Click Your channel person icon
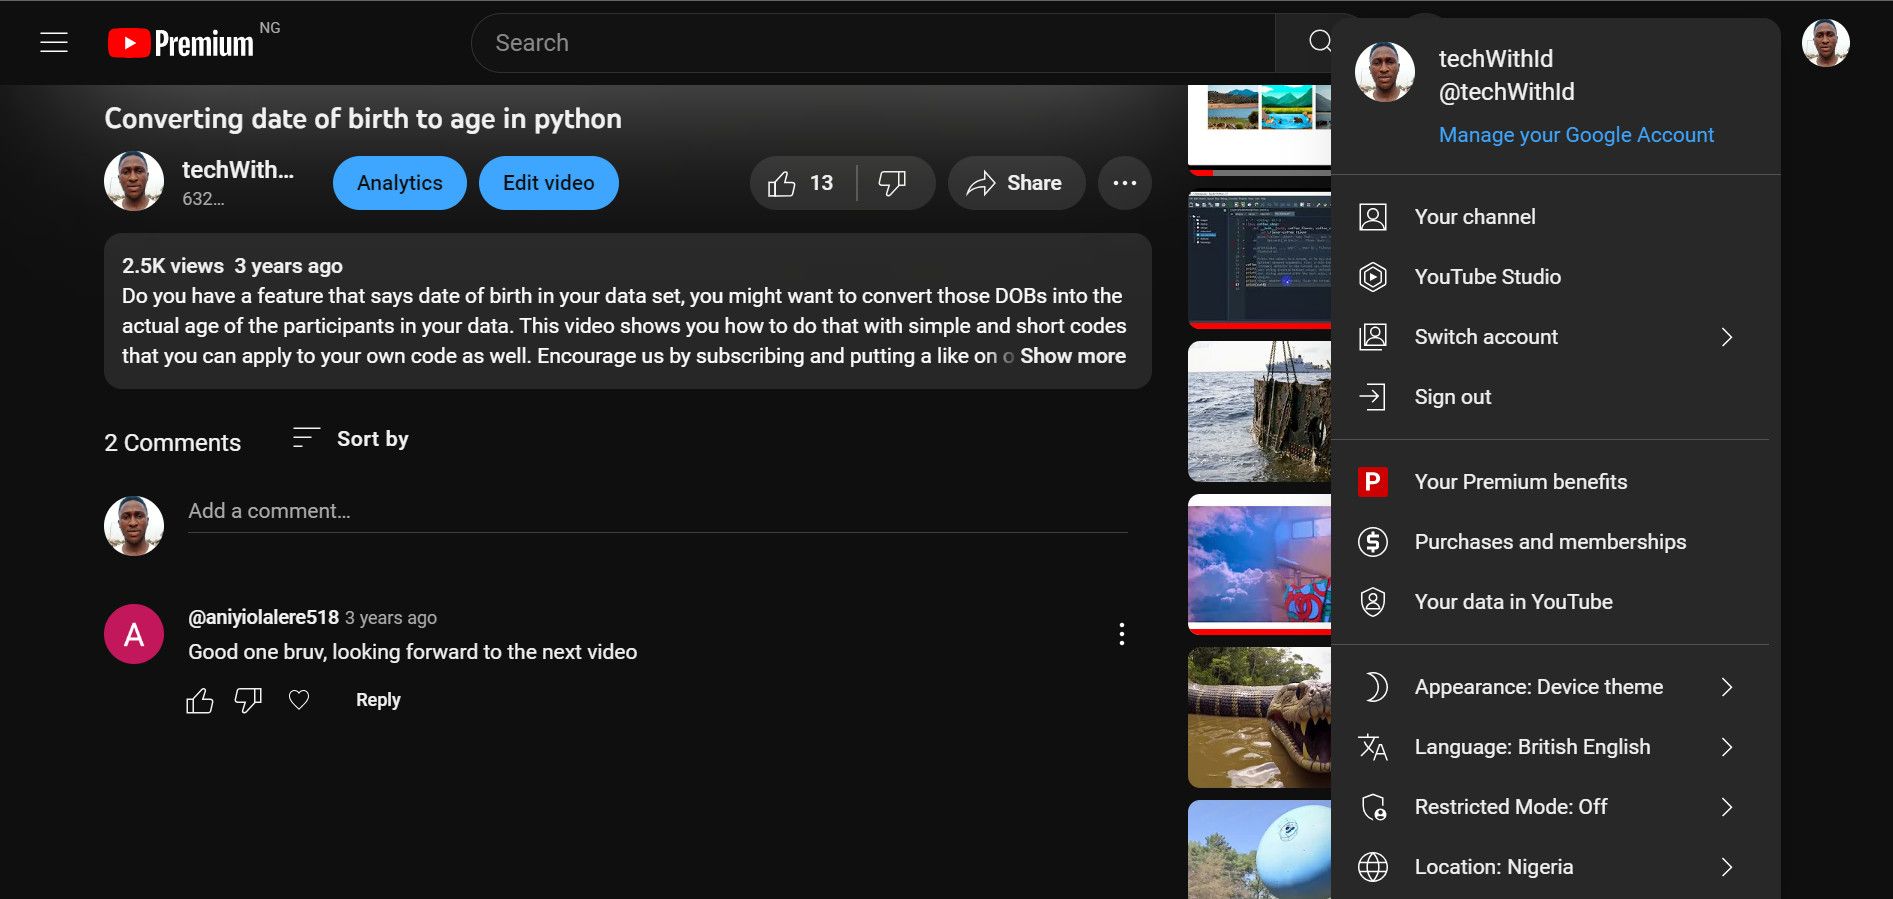 [x=1373, y=217]
